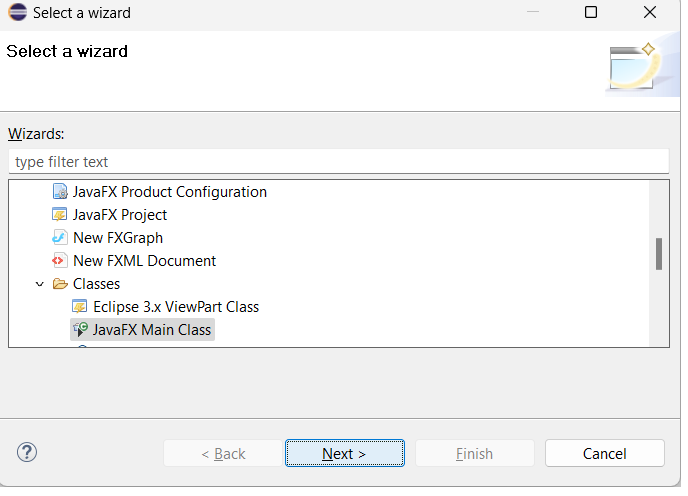Viewport: 688px width, 496px height.
Task: Collapse the Classes tree category
Action: 40,284
